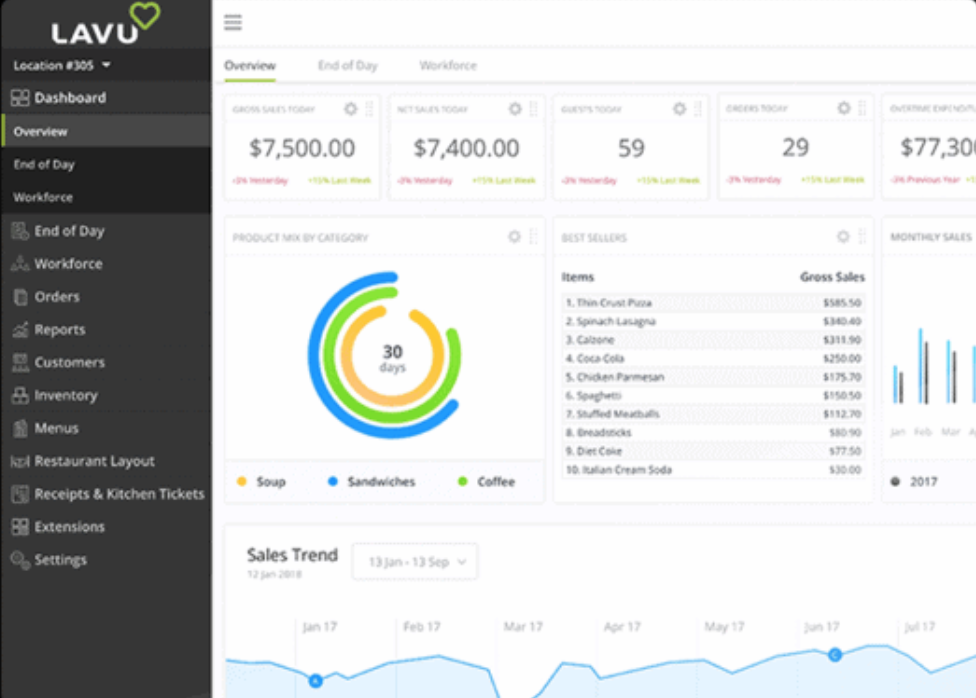Open settings gear on Gross Sales Today widget

349,109
